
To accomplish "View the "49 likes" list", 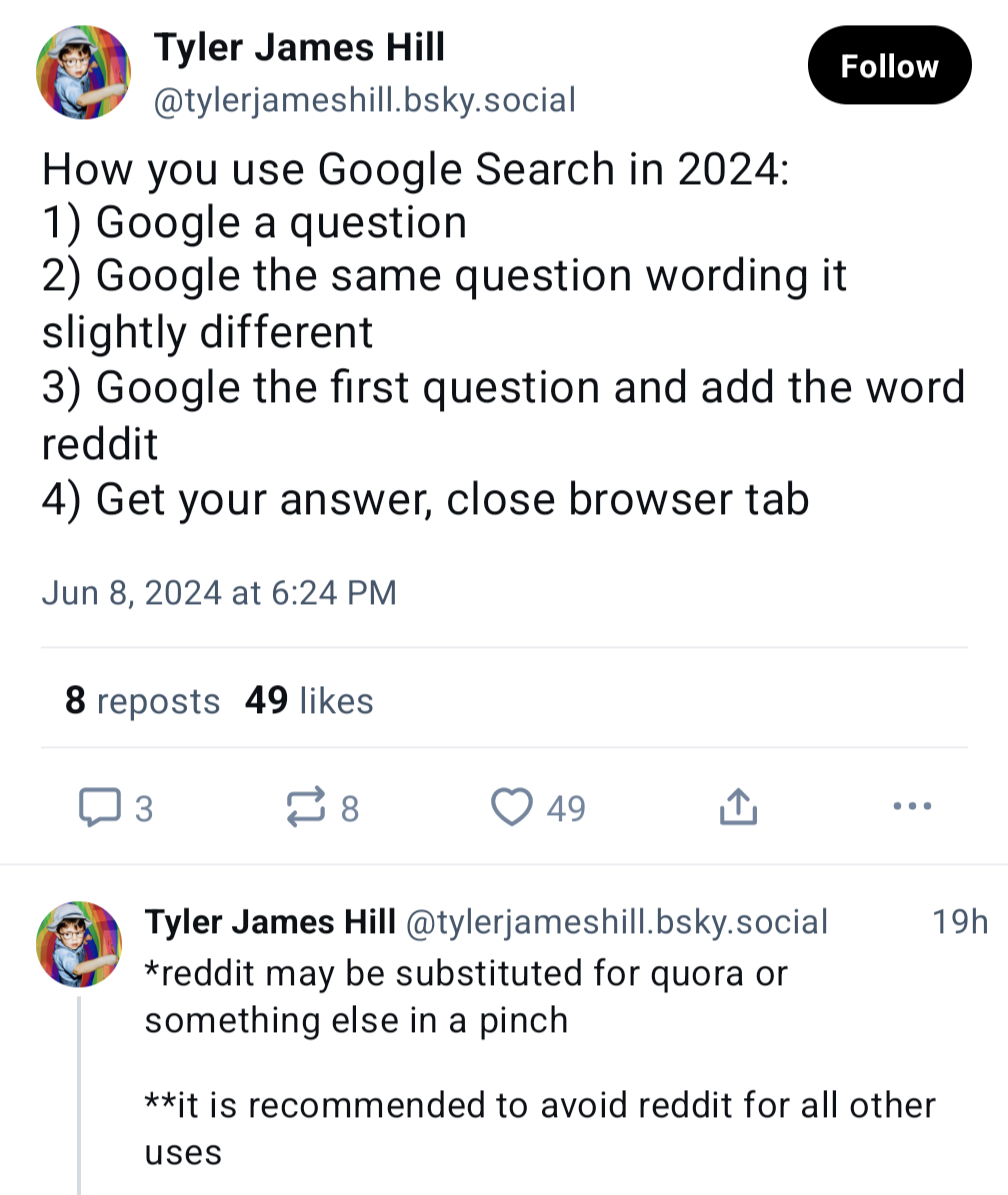I will (308, 701).
